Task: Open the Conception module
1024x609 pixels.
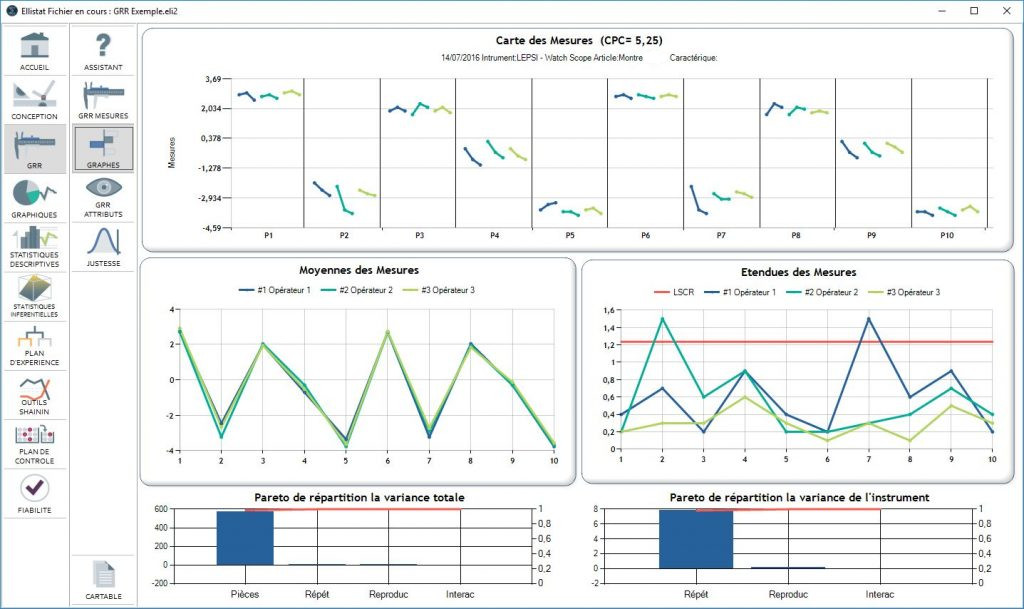Action: 35,100
